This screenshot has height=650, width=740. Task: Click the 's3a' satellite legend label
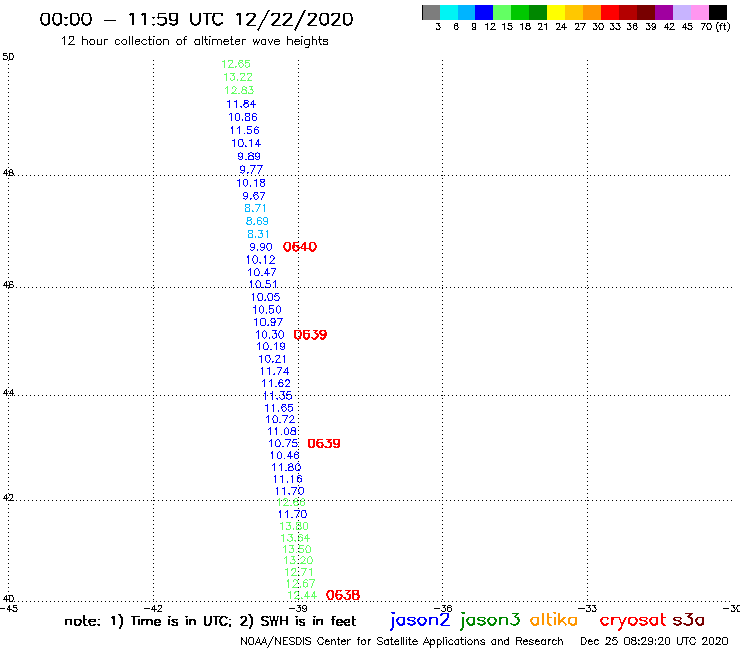(688, 620)
